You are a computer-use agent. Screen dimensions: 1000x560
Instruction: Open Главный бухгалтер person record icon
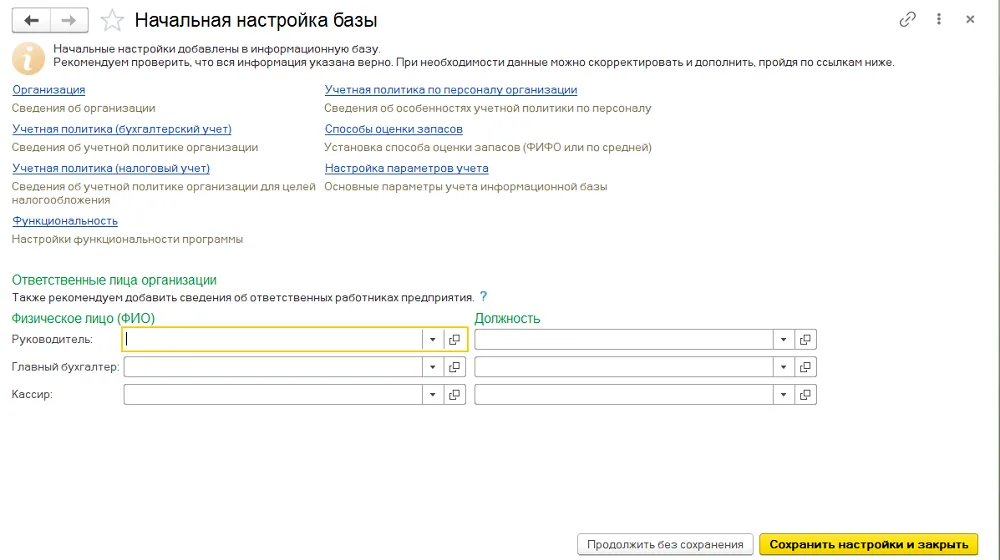(x=455, y=367)
